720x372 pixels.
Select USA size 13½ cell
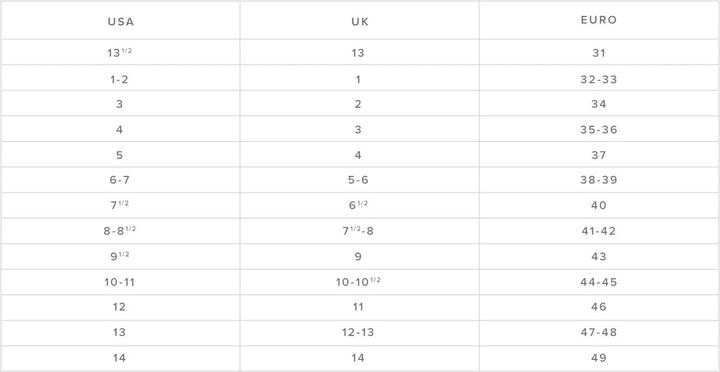coord(120,52)
